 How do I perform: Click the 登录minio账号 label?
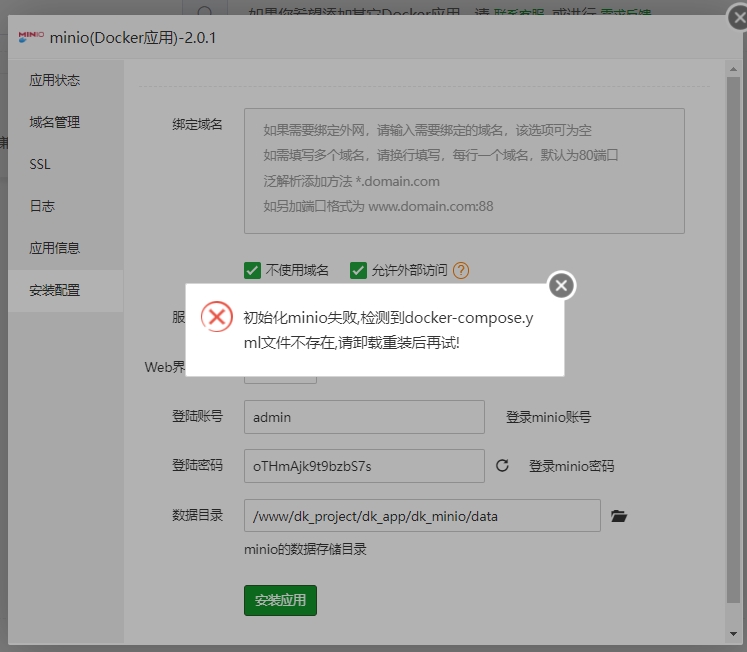(x=548, y=417)
